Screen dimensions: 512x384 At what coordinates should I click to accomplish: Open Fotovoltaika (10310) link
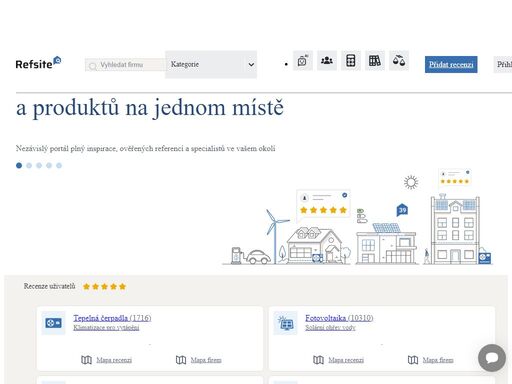click(x=339, y=318)
